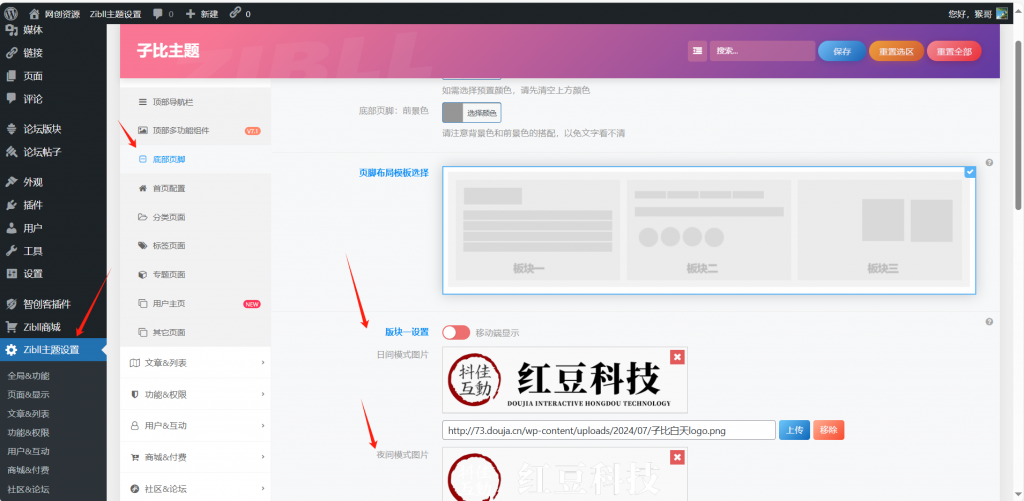The width and height of the screenshot is (1024, 501).
Task: Expand the 功能&权限 settings group
Action: pos(195,394)
